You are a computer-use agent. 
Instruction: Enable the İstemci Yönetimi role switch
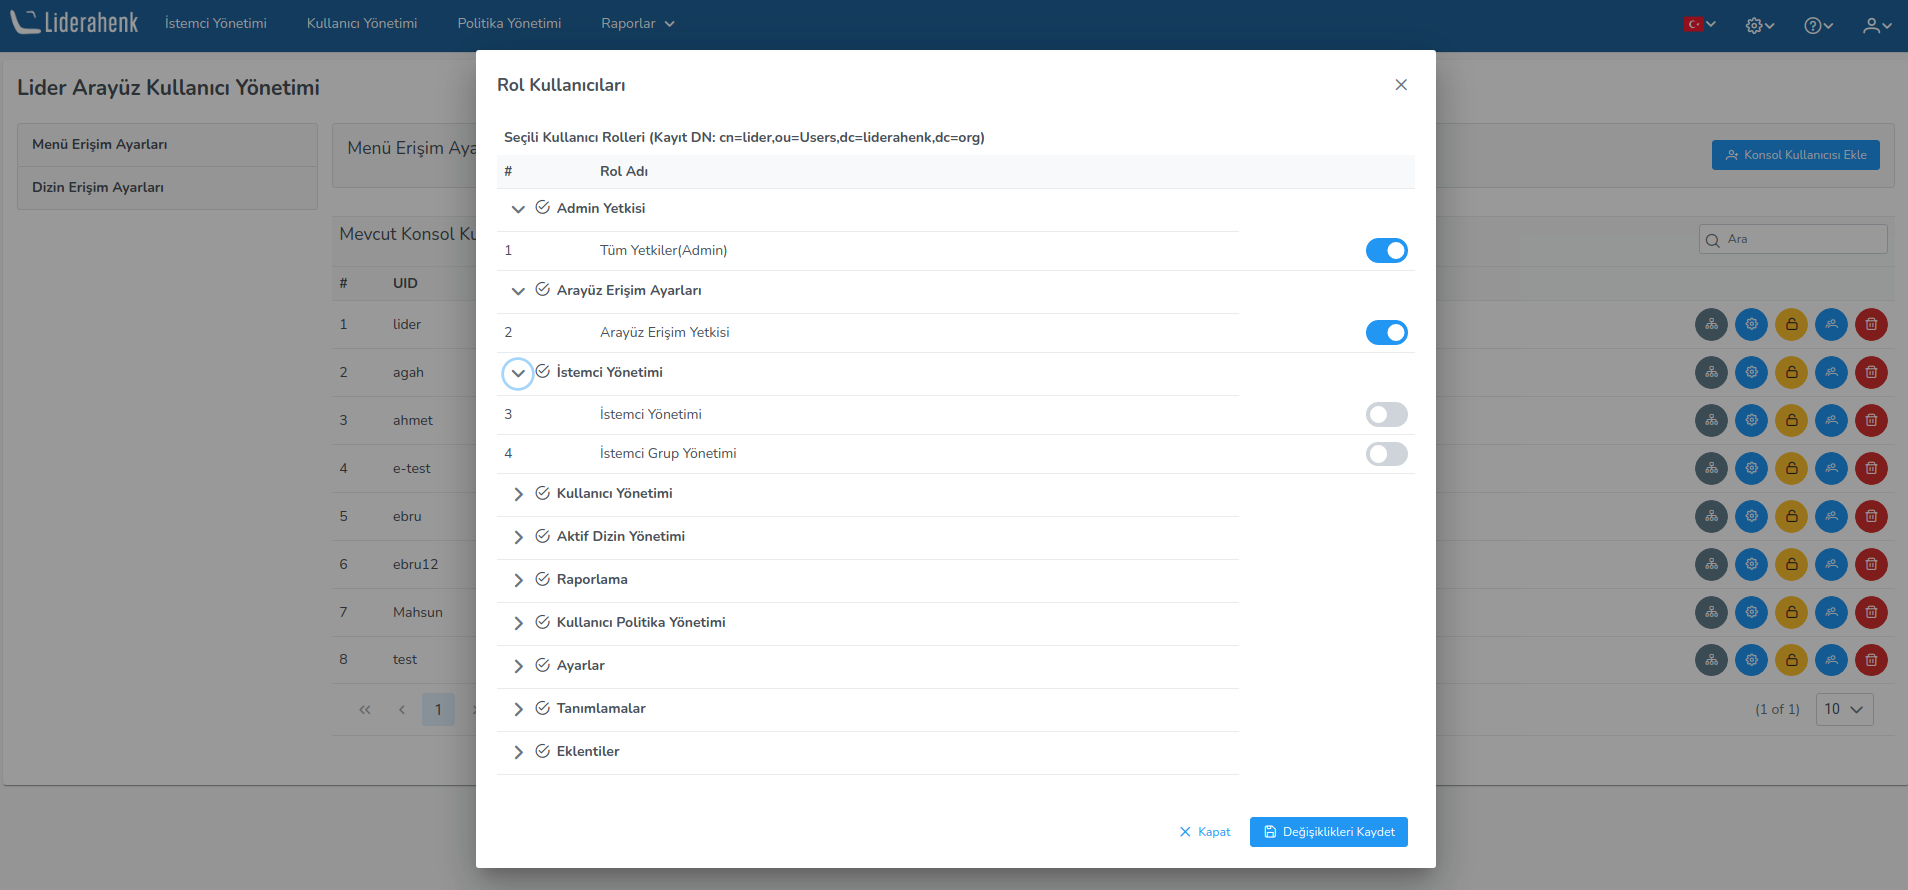tap(1387, 414)
